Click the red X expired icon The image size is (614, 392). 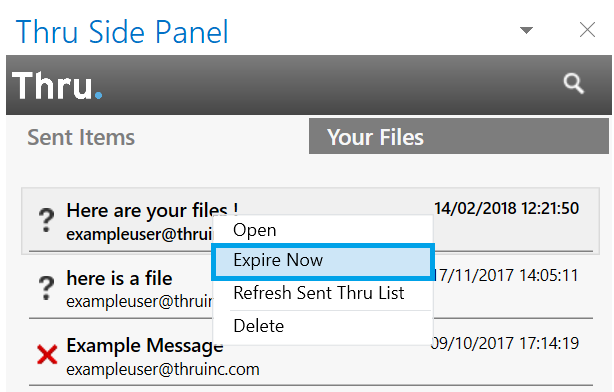coord(47,354)
